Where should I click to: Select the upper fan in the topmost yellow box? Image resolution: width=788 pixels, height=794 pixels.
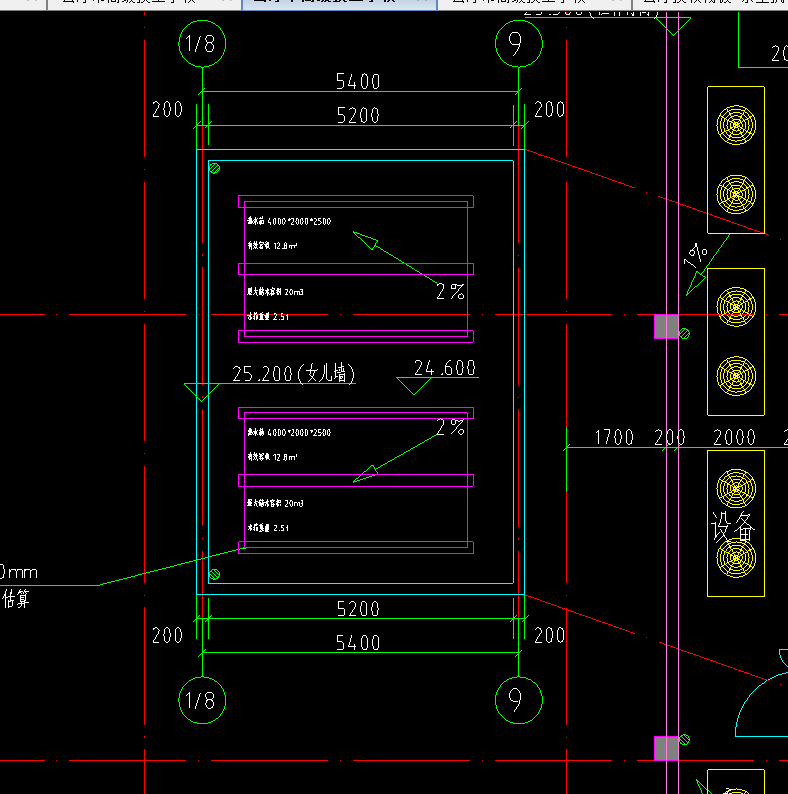736,125
